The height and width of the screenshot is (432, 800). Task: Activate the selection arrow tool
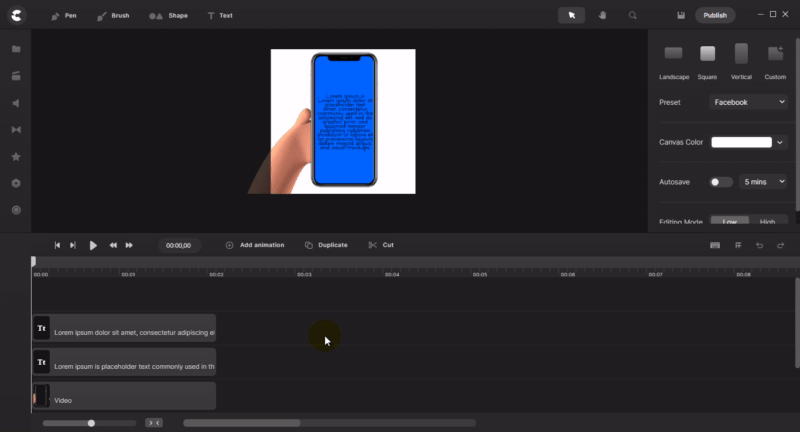(571, 15)
